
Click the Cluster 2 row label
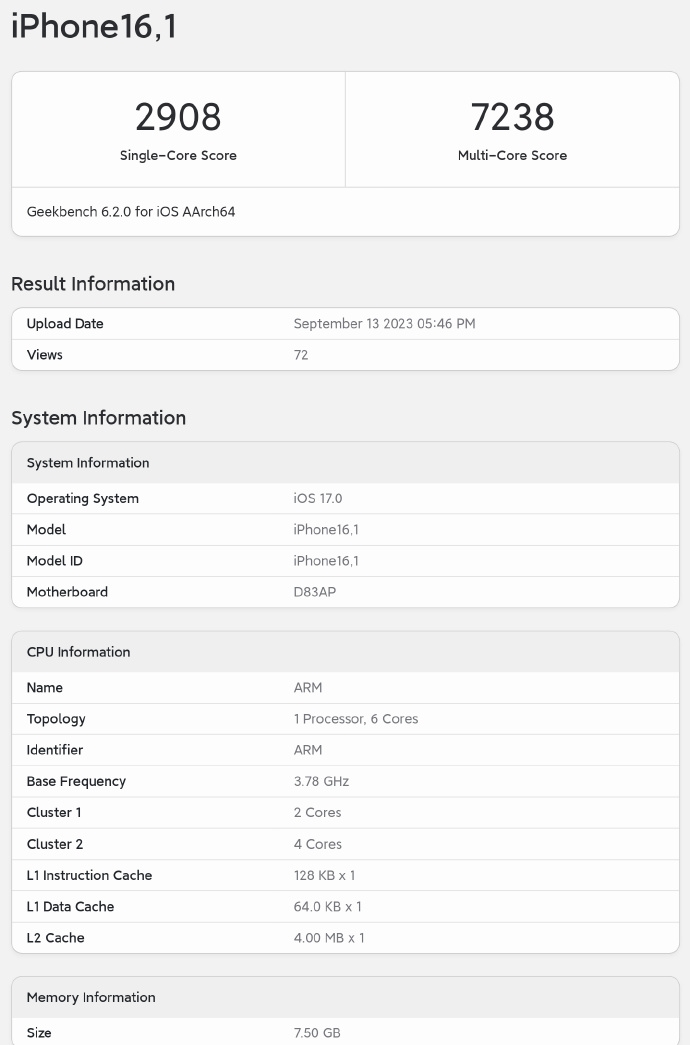click(55, 844)
